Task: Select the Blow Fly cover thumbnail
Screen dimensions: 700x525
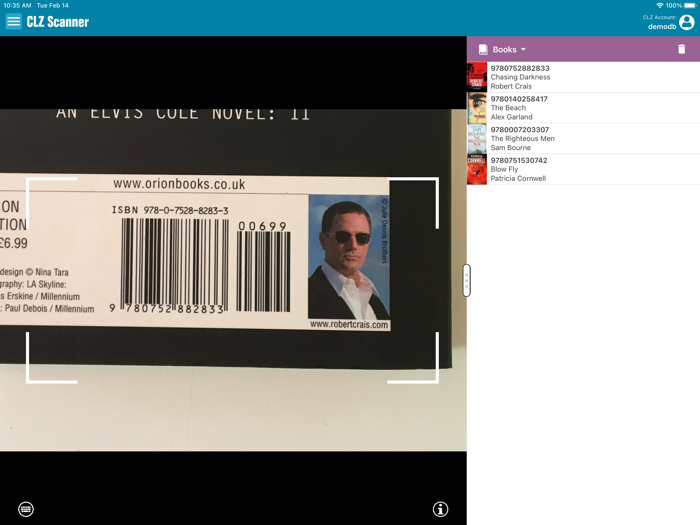Action: coord(477,170)
